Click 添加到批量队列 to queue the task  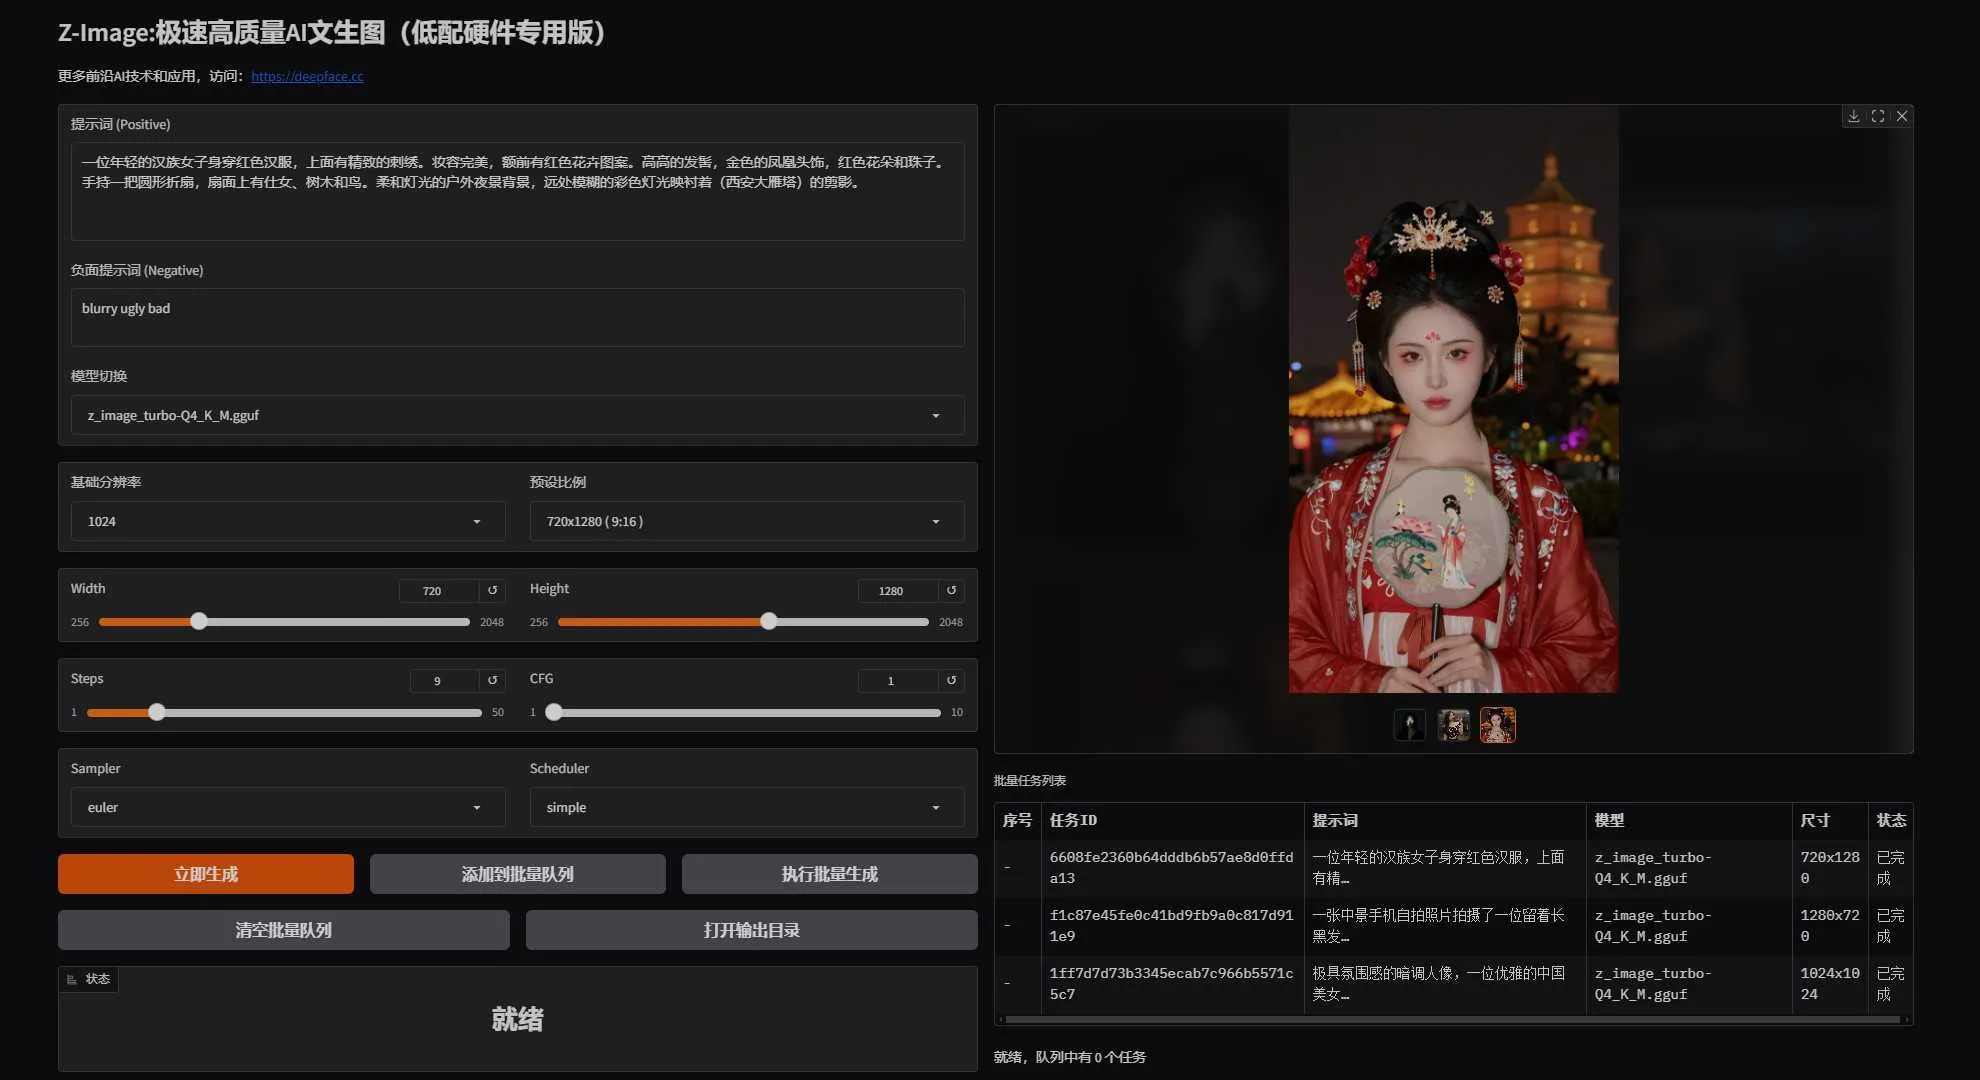[x=517, y=873]
